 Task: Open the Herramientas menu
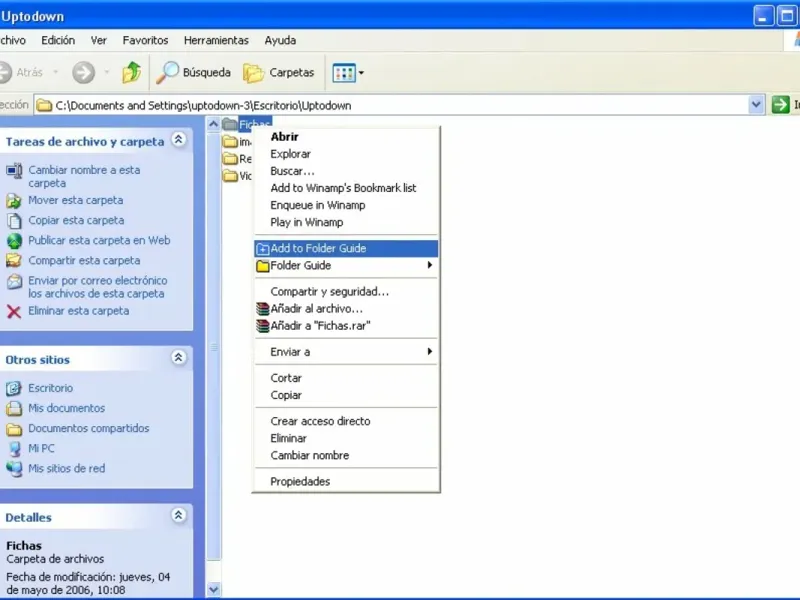(x=216, y=40)
